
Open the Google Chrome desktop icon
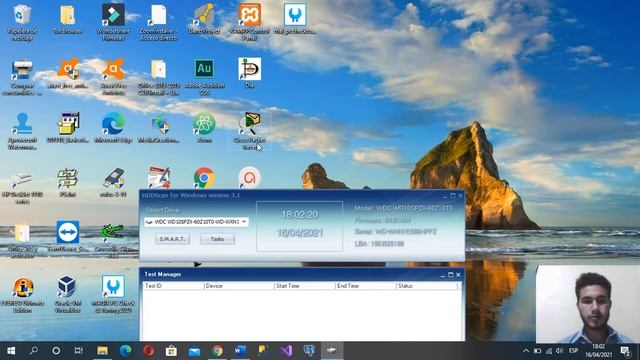204,178
